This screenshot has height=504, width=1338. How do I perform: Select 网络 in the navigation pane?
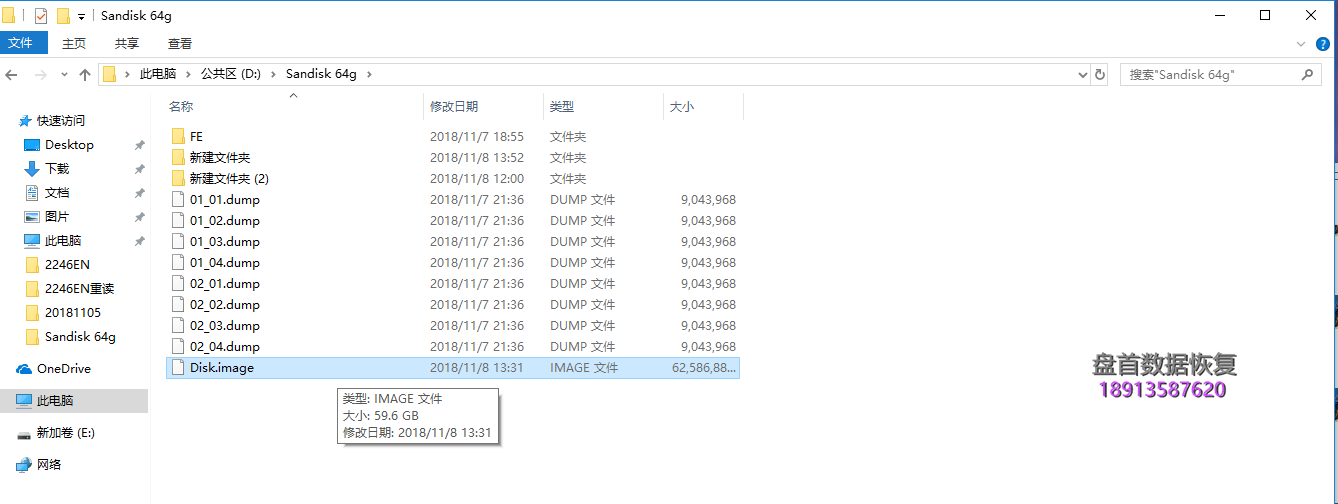coord(49,465)
